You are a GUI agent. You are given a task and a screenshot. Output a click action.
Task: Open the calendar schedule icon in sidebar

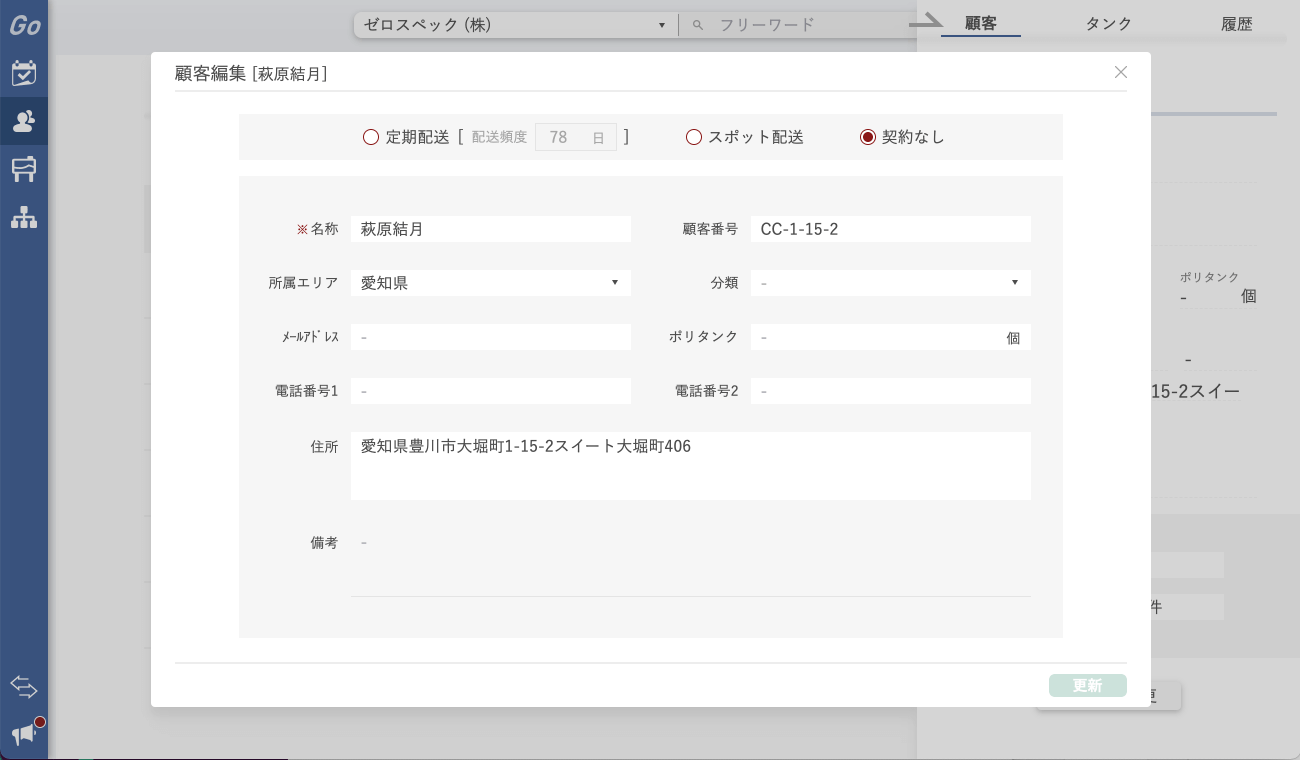click(x=24, y=73)
